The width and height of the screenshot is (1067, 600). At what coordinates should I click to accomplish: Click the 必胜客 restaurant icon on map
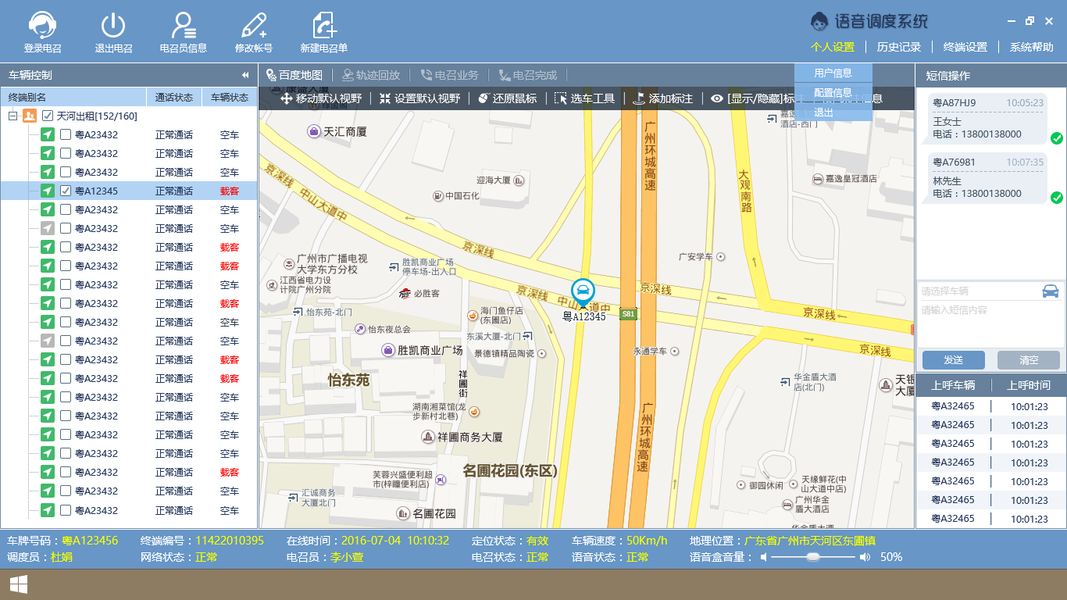(x=405, y=293)
